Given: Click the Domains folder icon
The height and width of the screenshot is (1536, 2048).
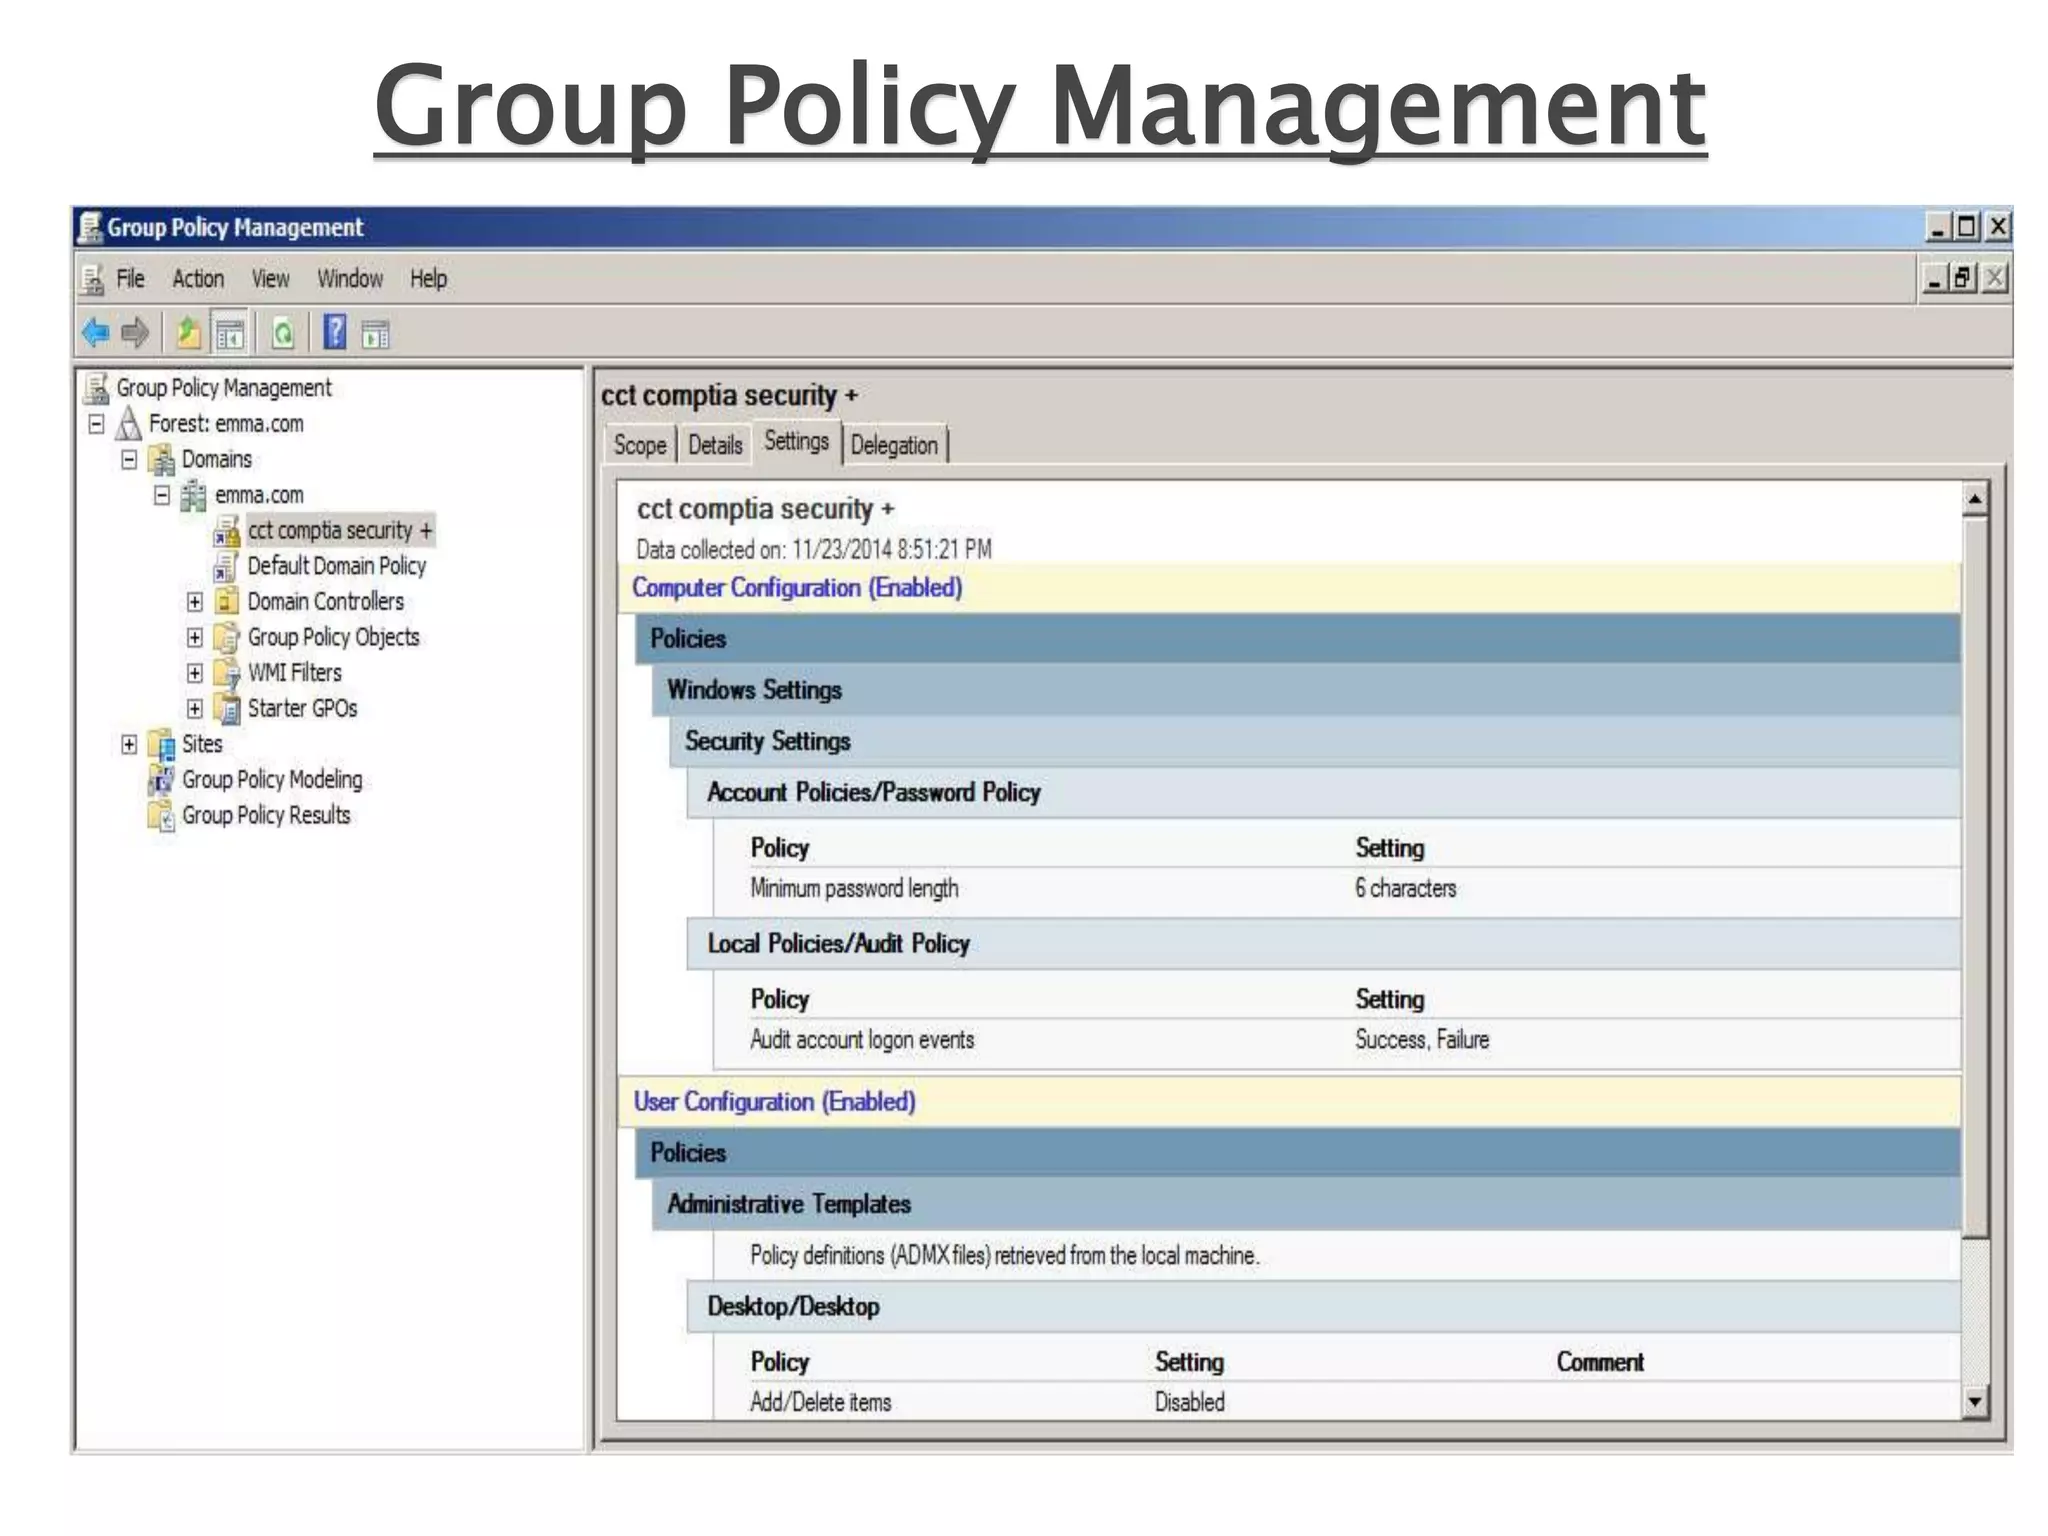Looking at the screenshot, I should coord(161,460).
